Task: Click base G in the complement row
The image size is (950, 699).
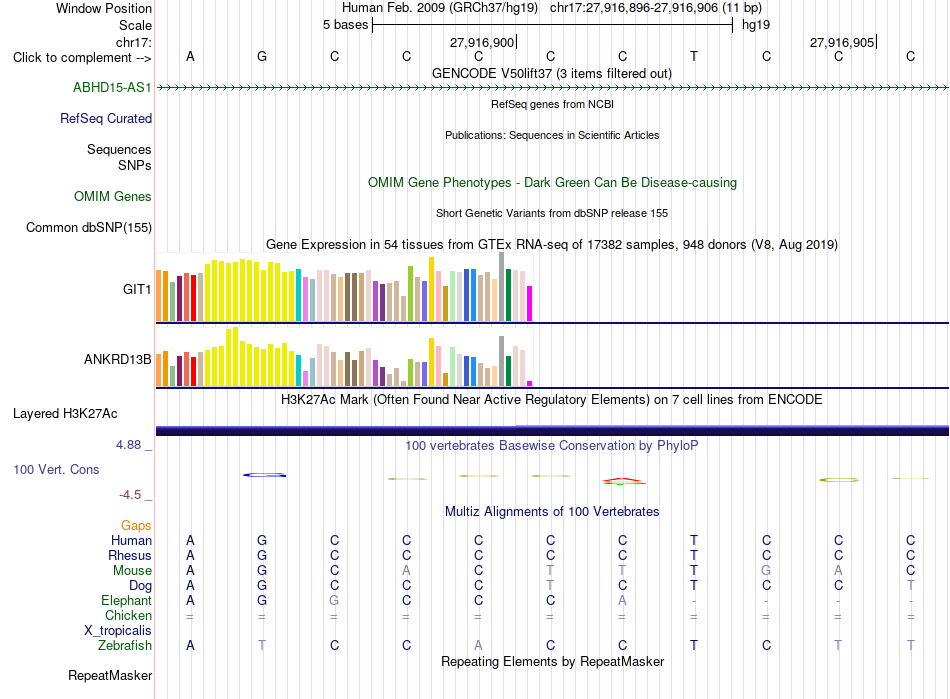Action: [x=262, y=56]
